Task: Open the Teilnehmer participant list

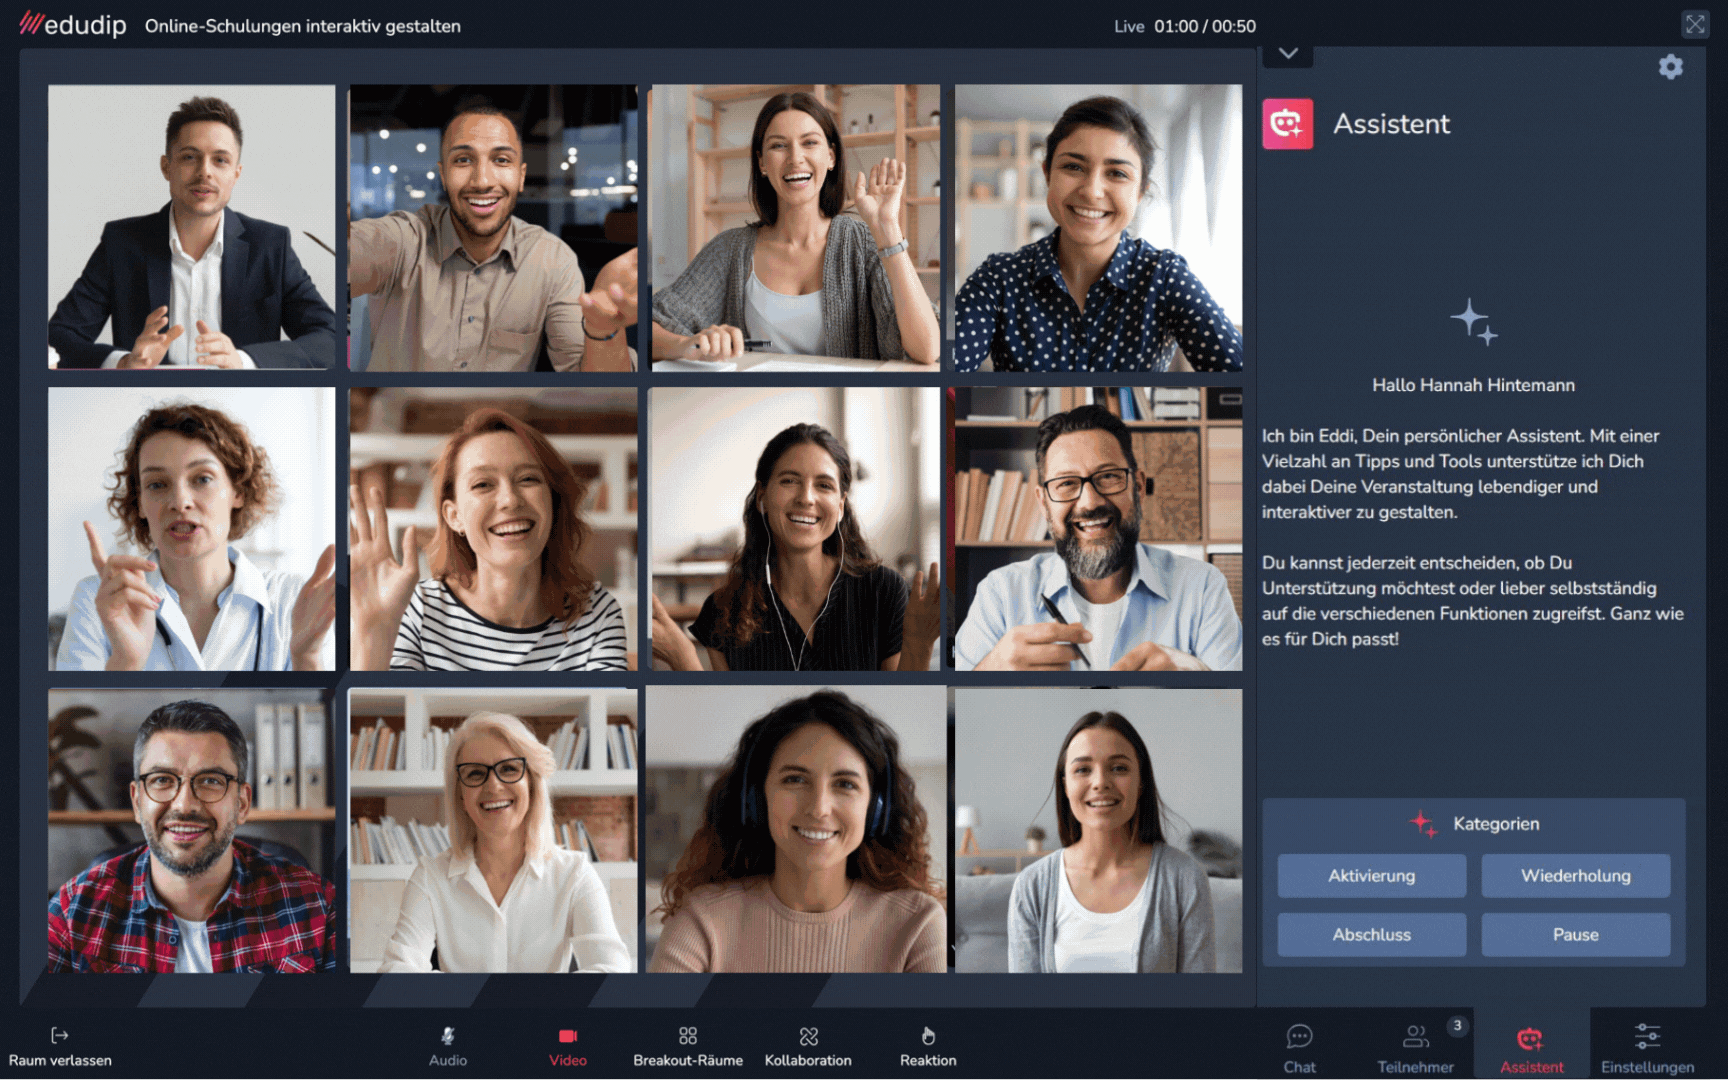Action: tap(1415, 1047)
